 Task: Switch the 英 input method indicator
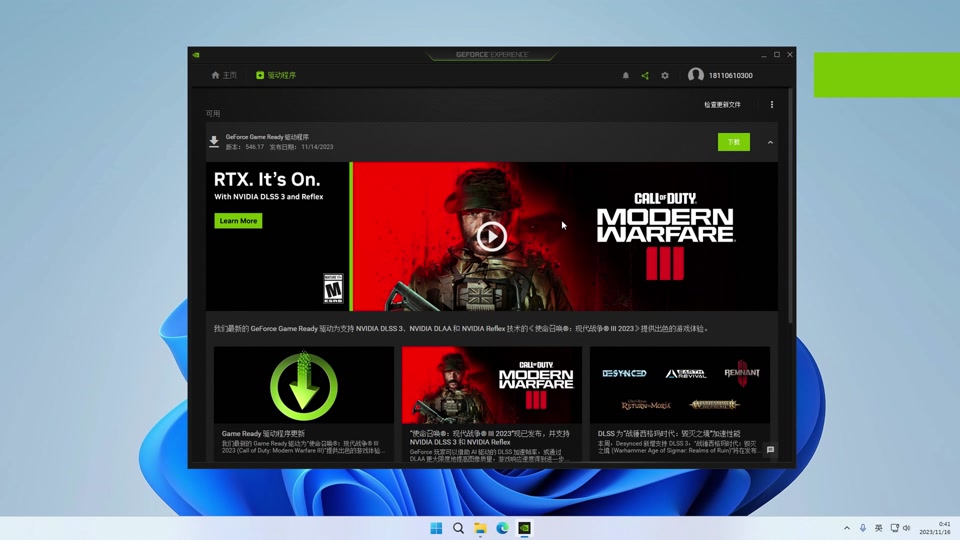coord(879,528)
